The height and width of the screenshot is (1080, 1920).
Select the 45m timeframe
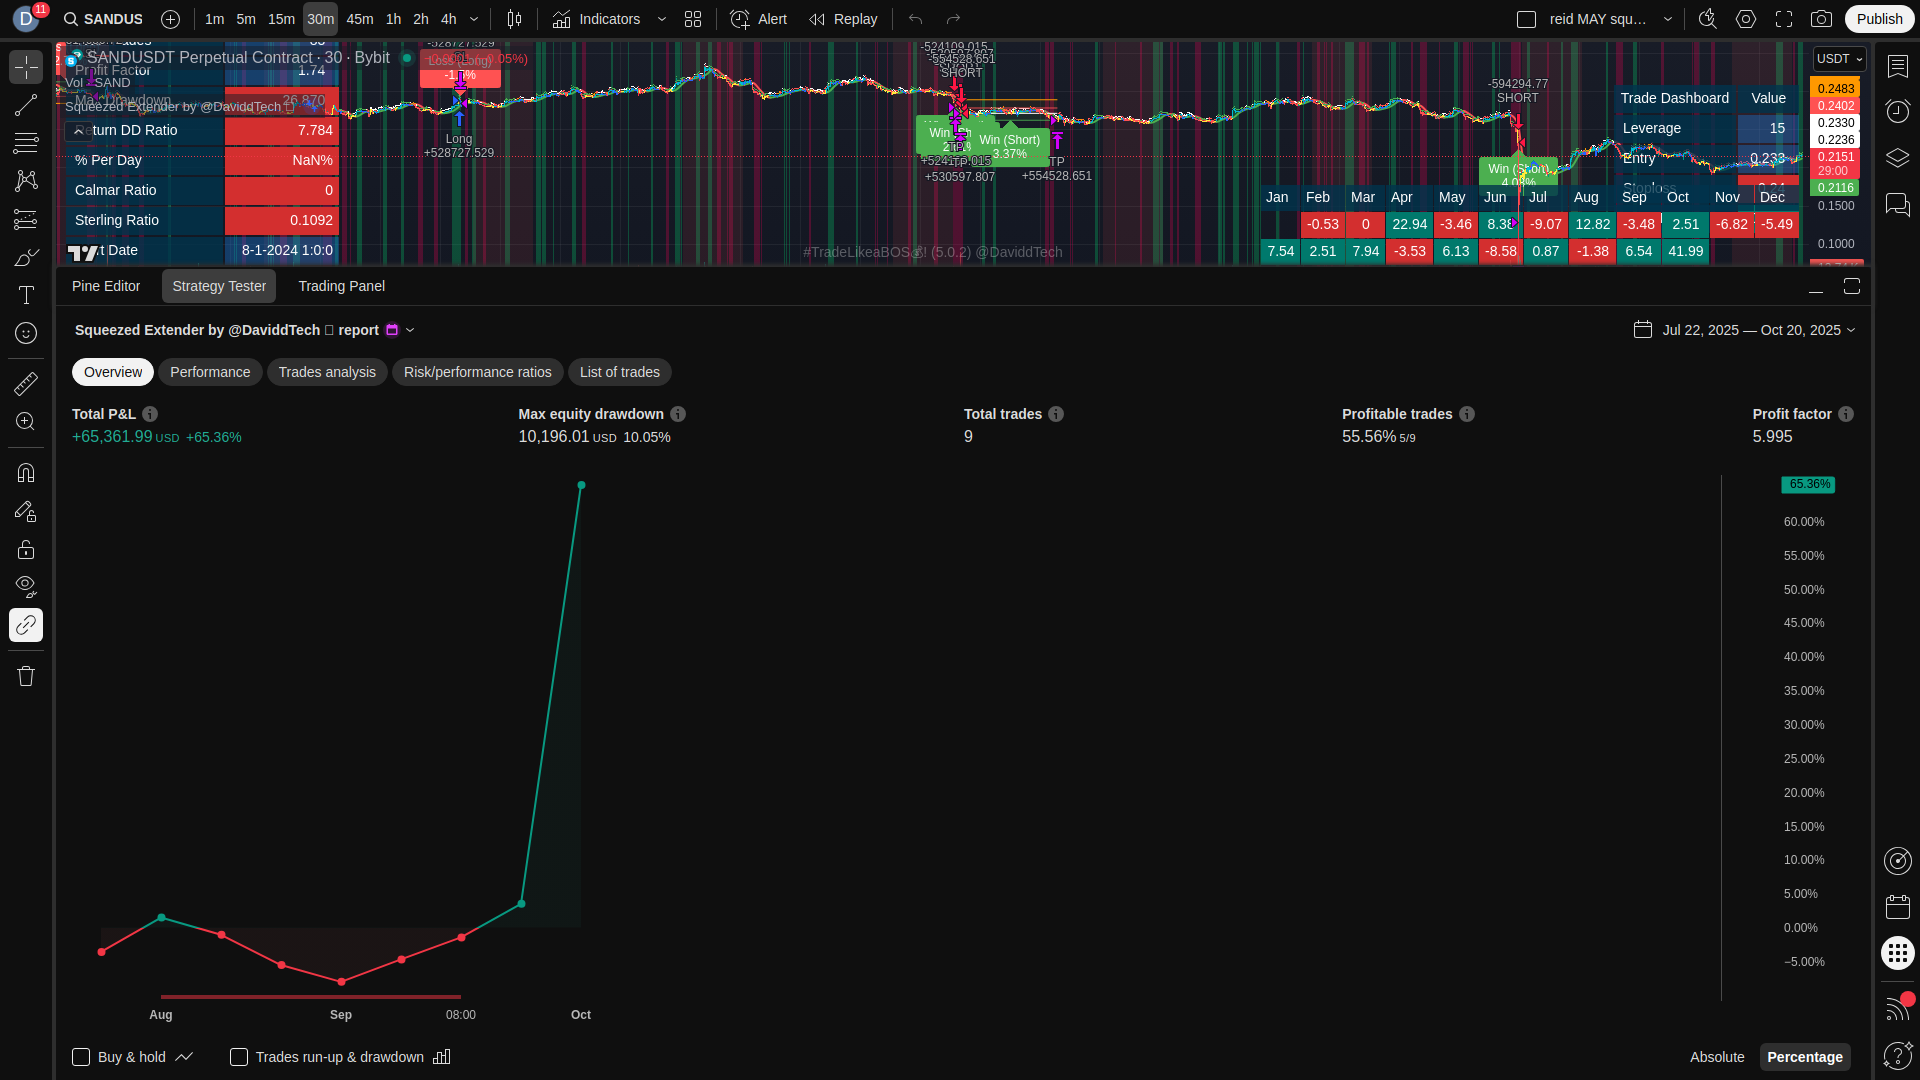coord(359,19)
